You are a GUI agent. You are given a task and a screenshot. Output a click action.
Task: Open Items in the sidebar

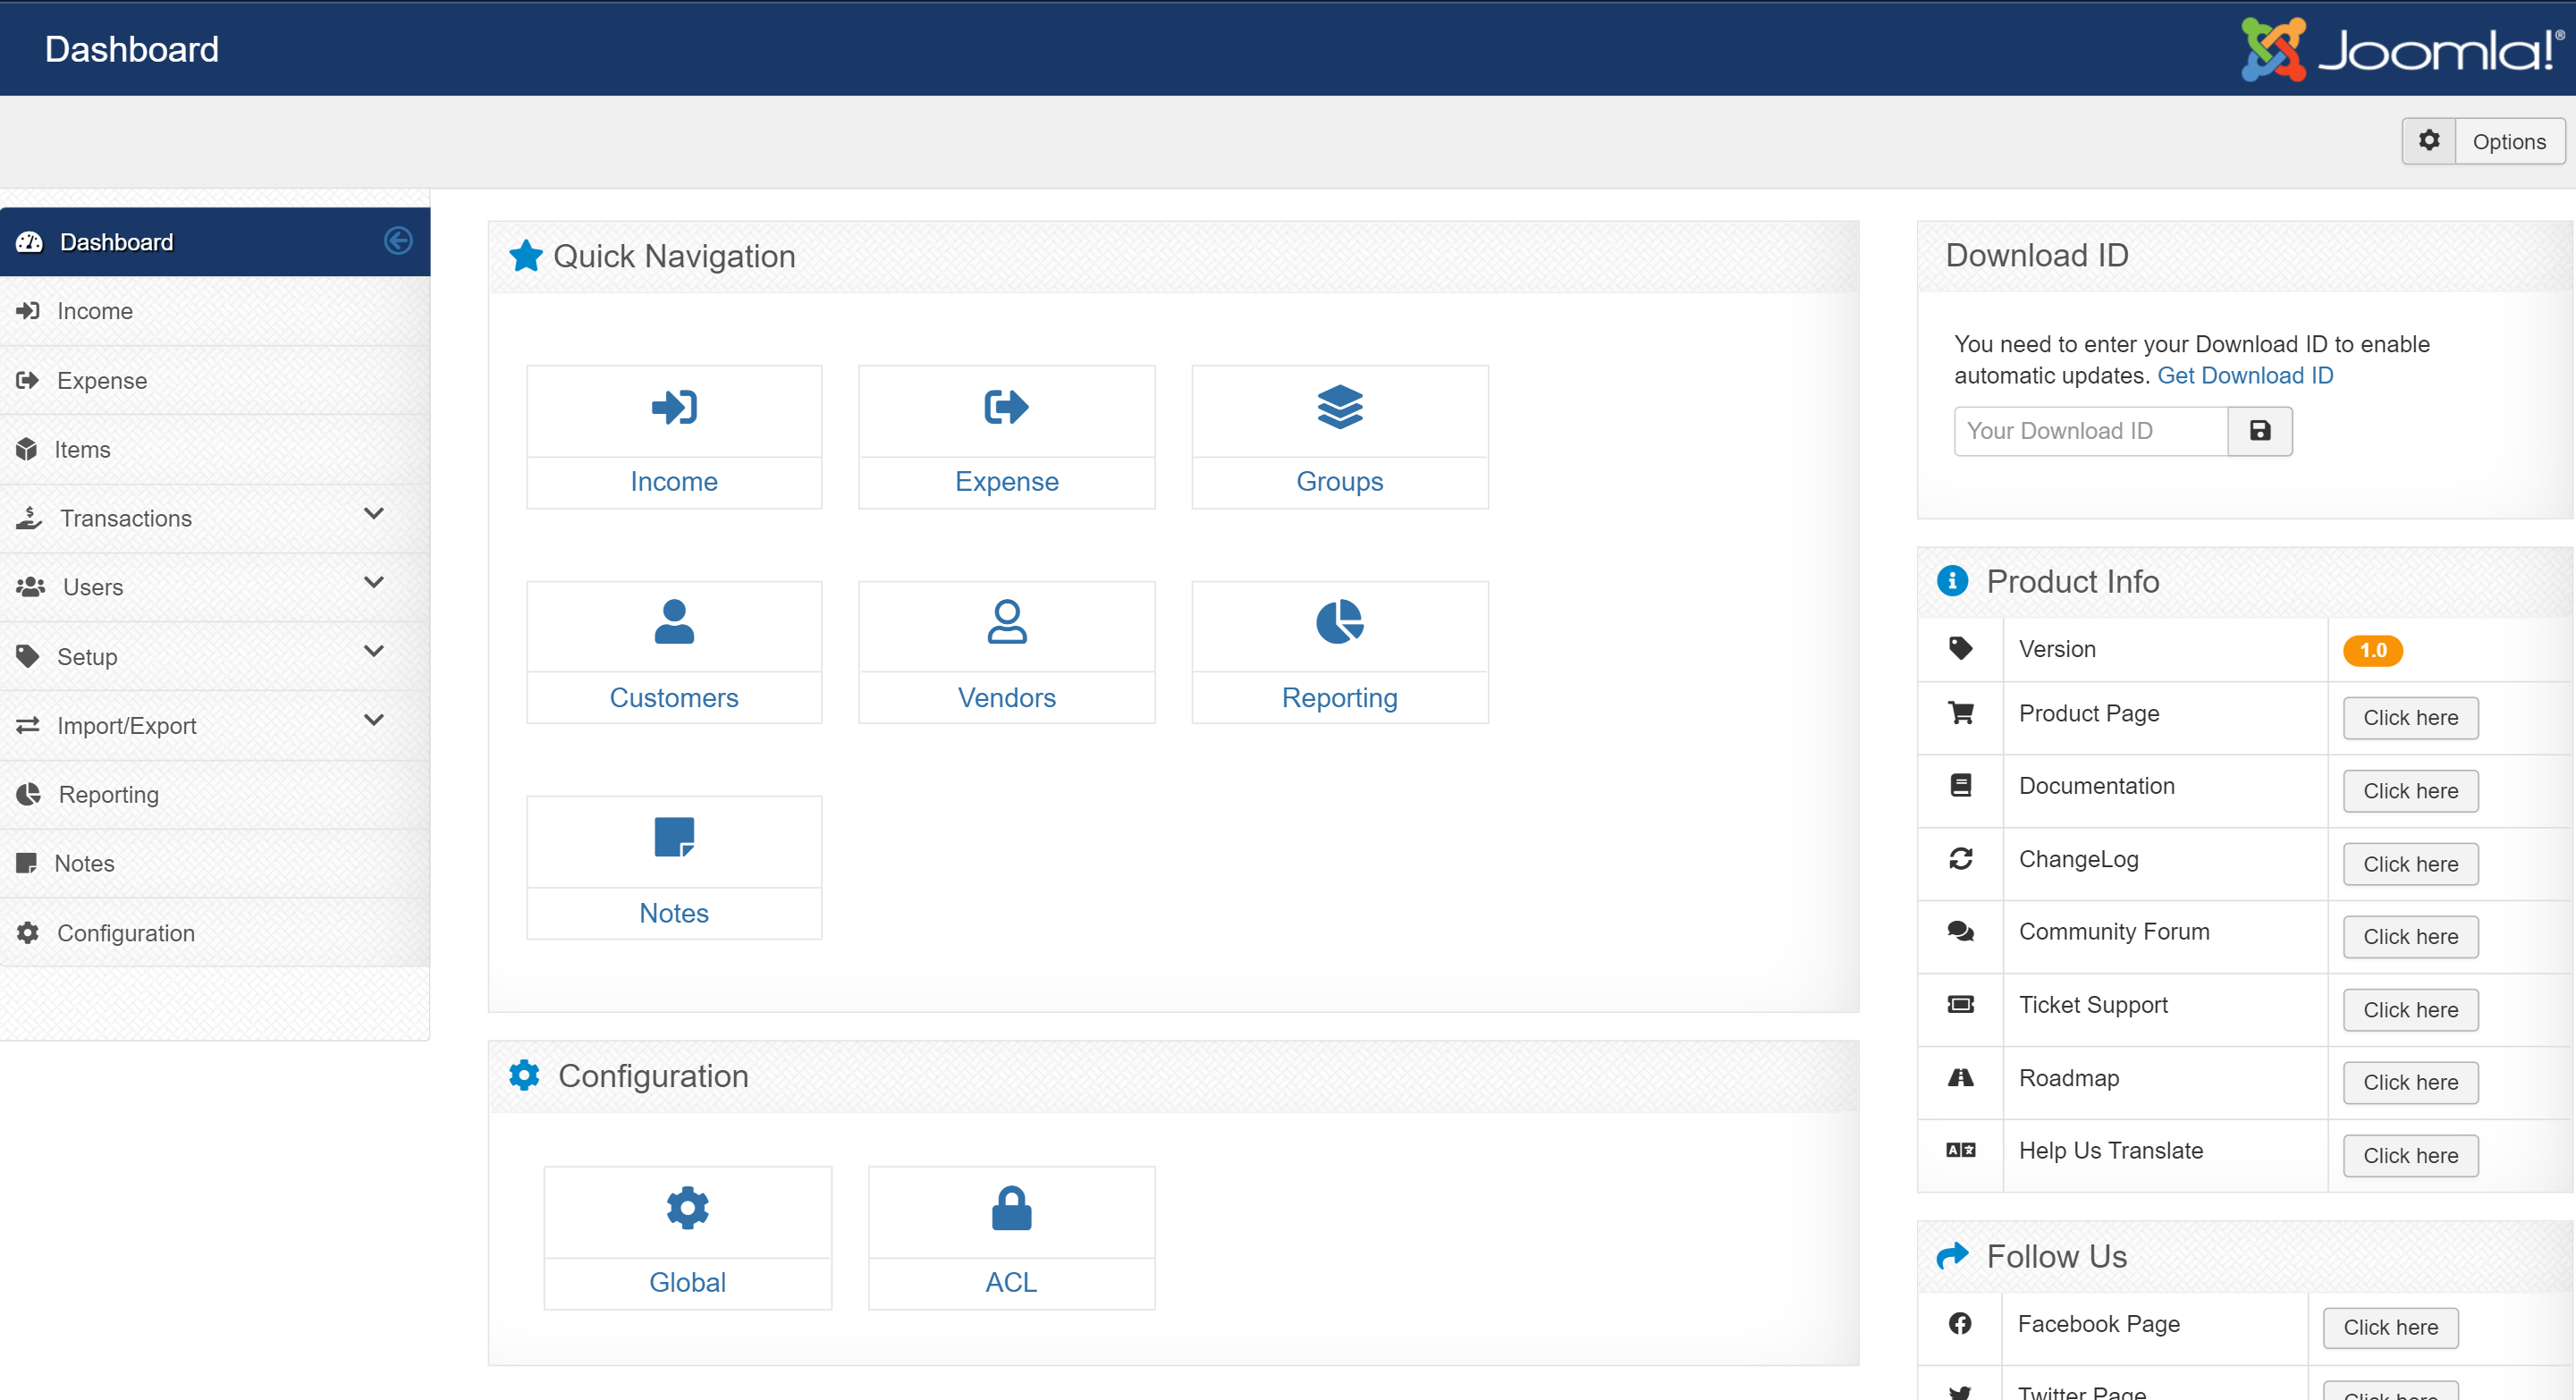click(x=215, y=450)
